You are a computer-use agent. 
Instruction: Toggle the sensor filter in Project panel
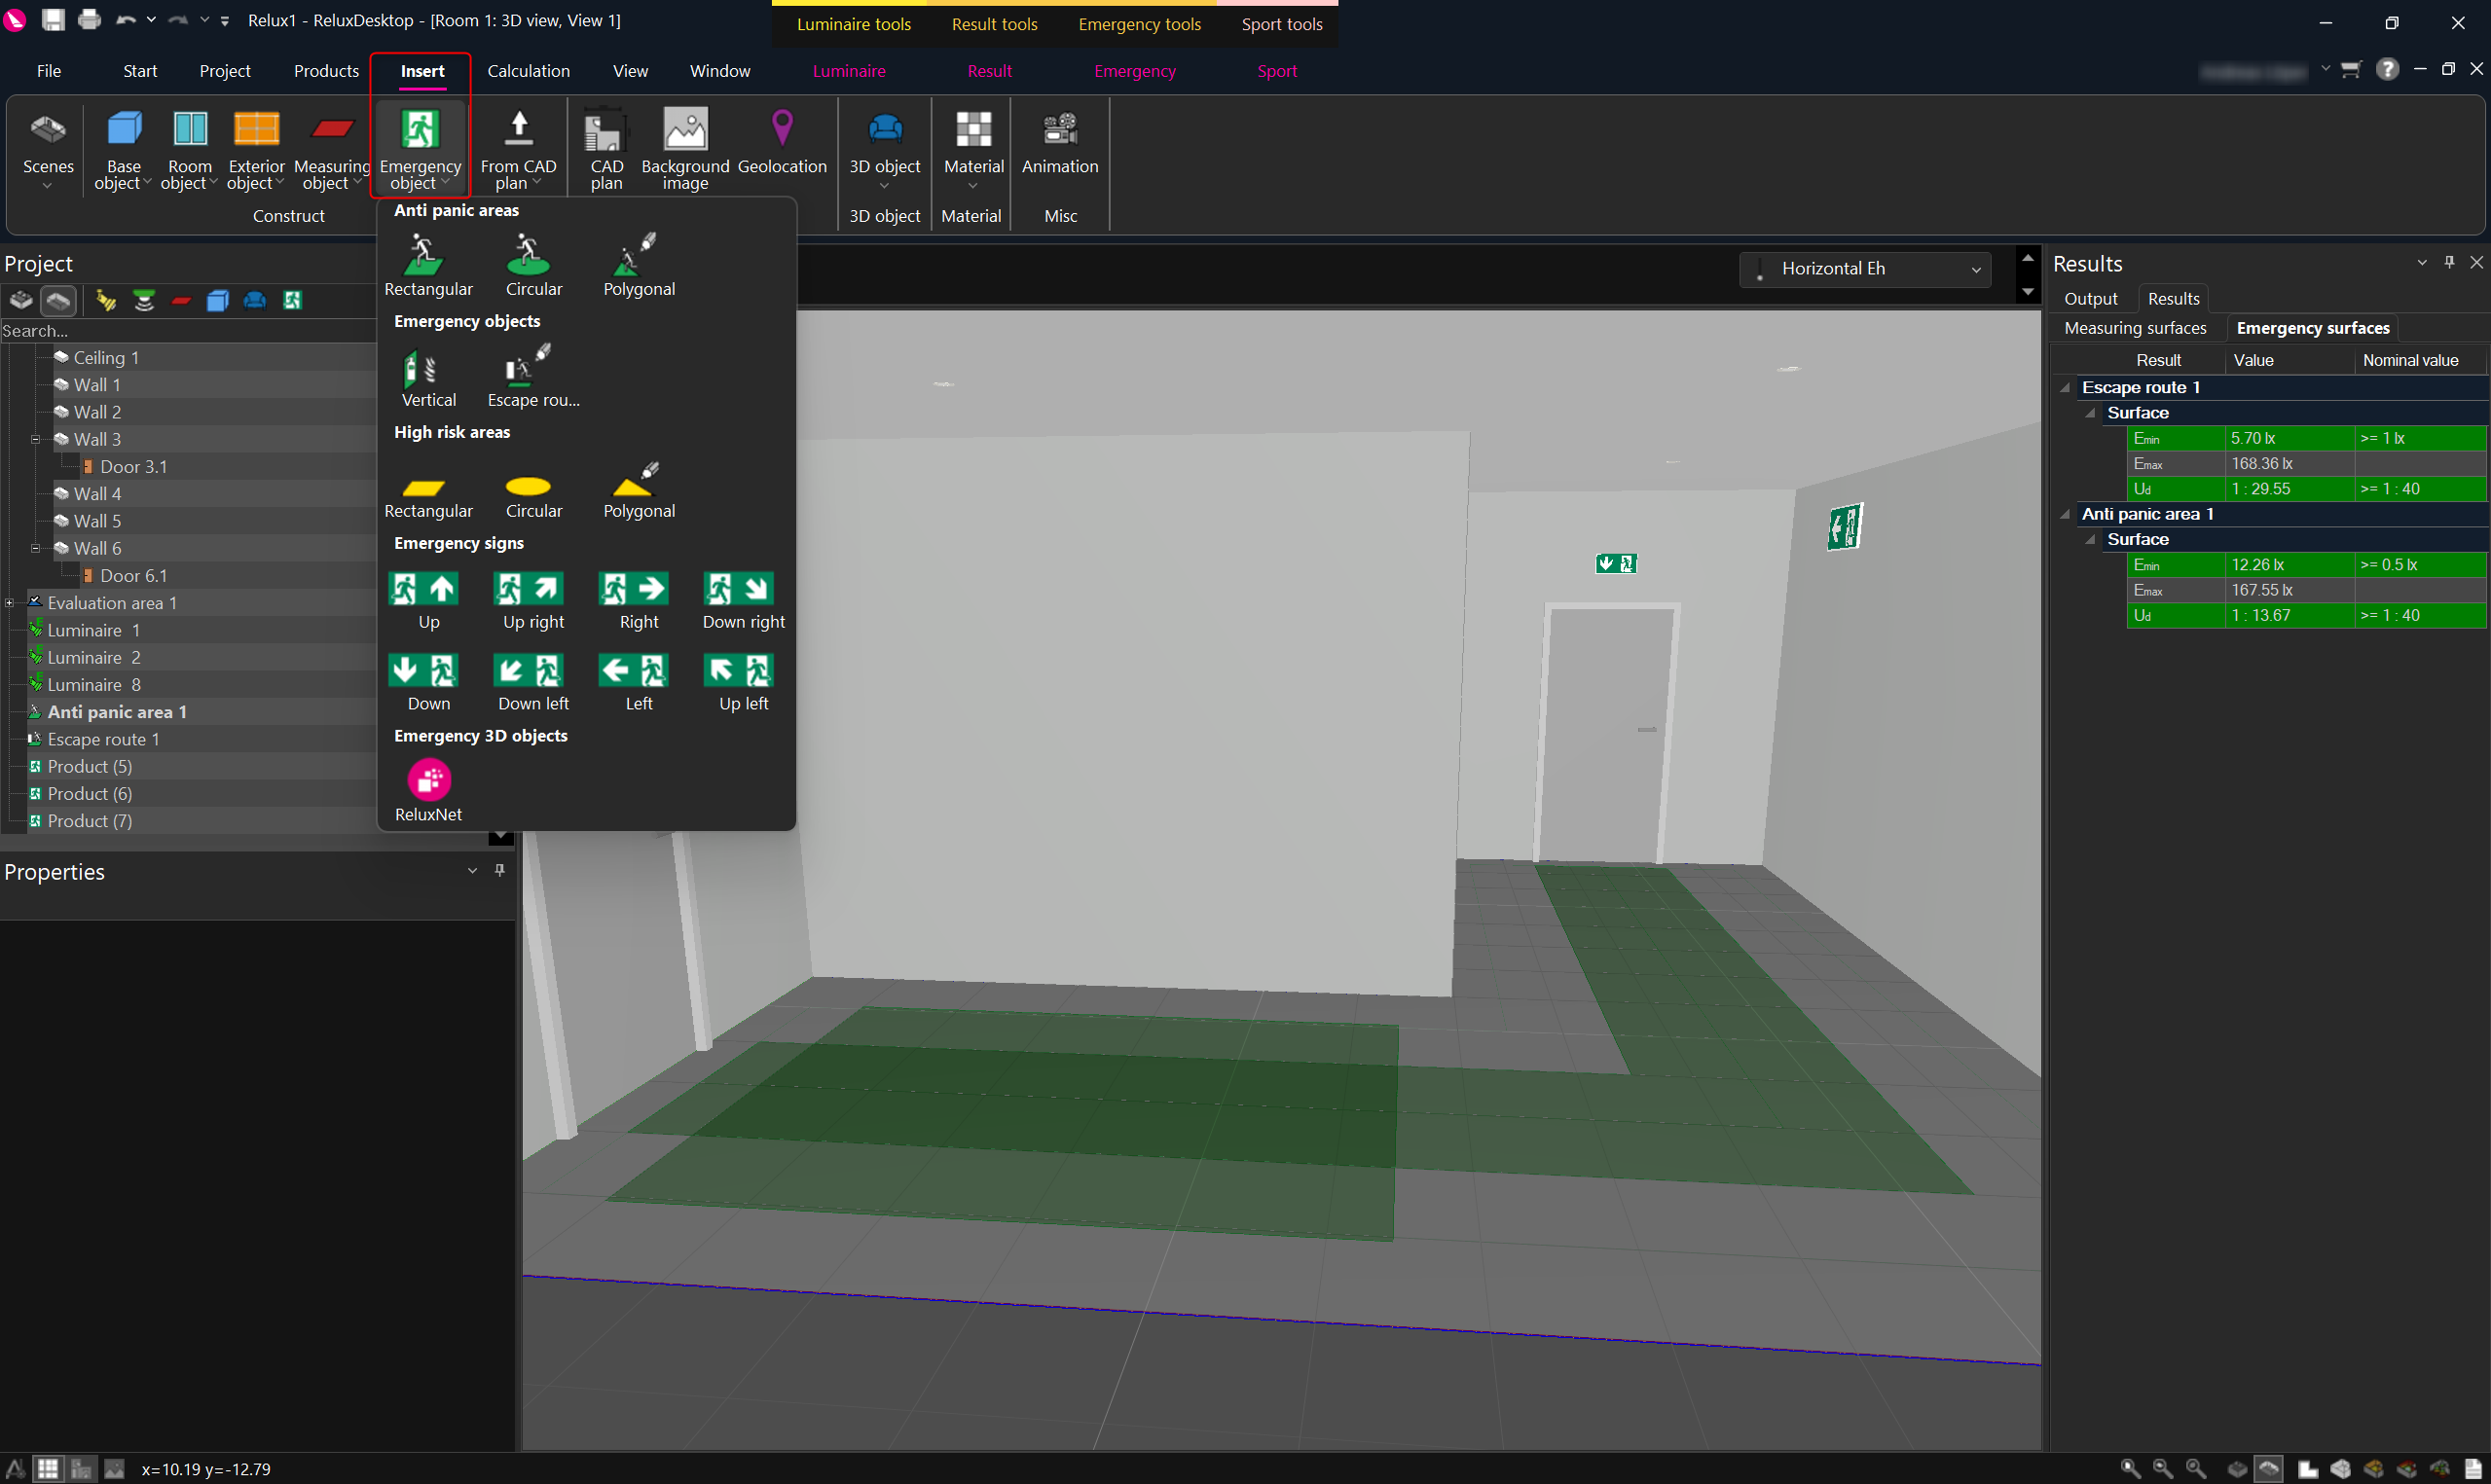coord(144,300)
